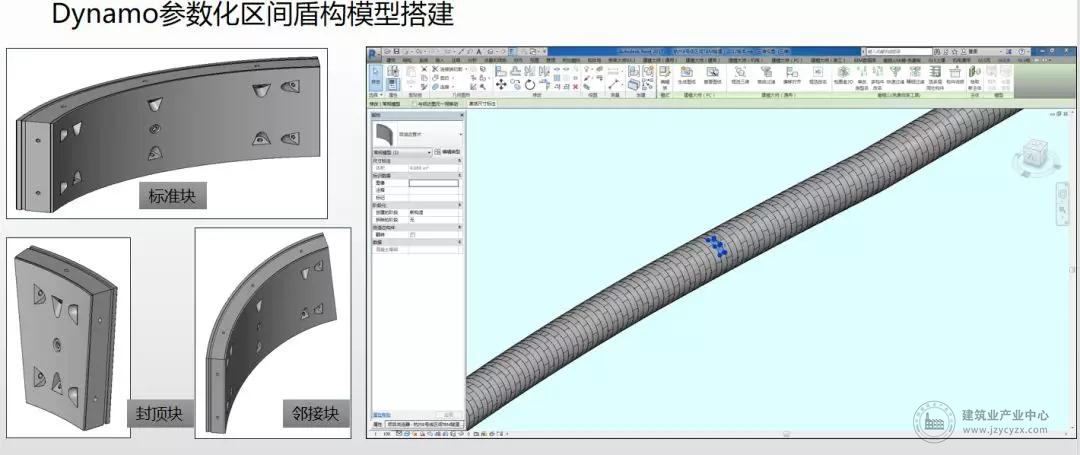Collapse the 阶段化 section in Properties
The height and width of the screenshot is (455, 1080).
tap(459, 205)
